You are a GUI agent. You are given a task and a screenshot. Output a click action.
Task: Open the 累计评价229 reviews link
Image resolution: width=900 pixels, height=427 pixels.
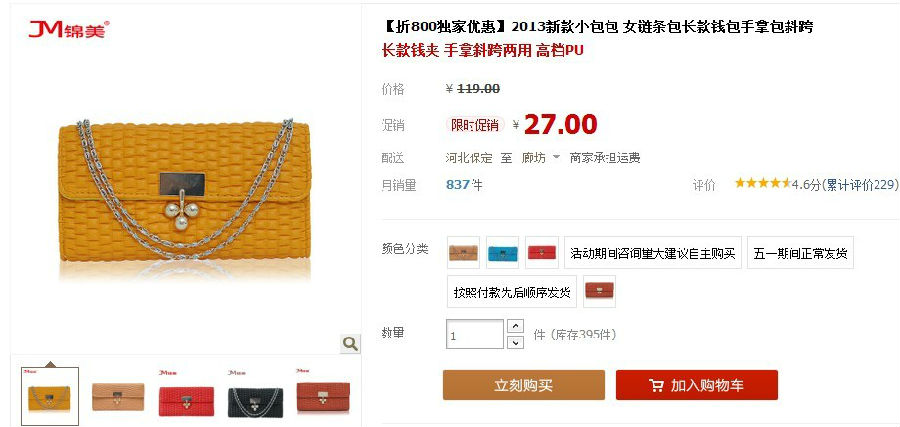point(860,184)
